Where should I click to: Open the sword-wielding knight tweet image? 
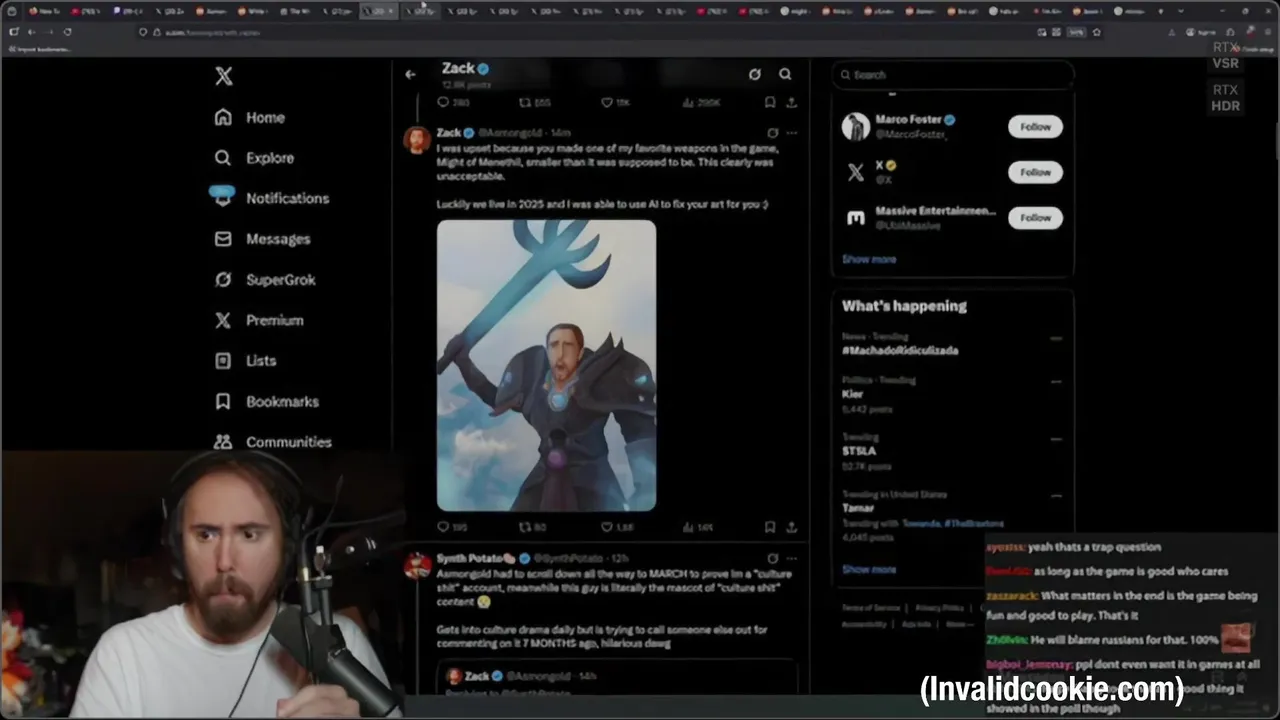click(x=546, y=366)
